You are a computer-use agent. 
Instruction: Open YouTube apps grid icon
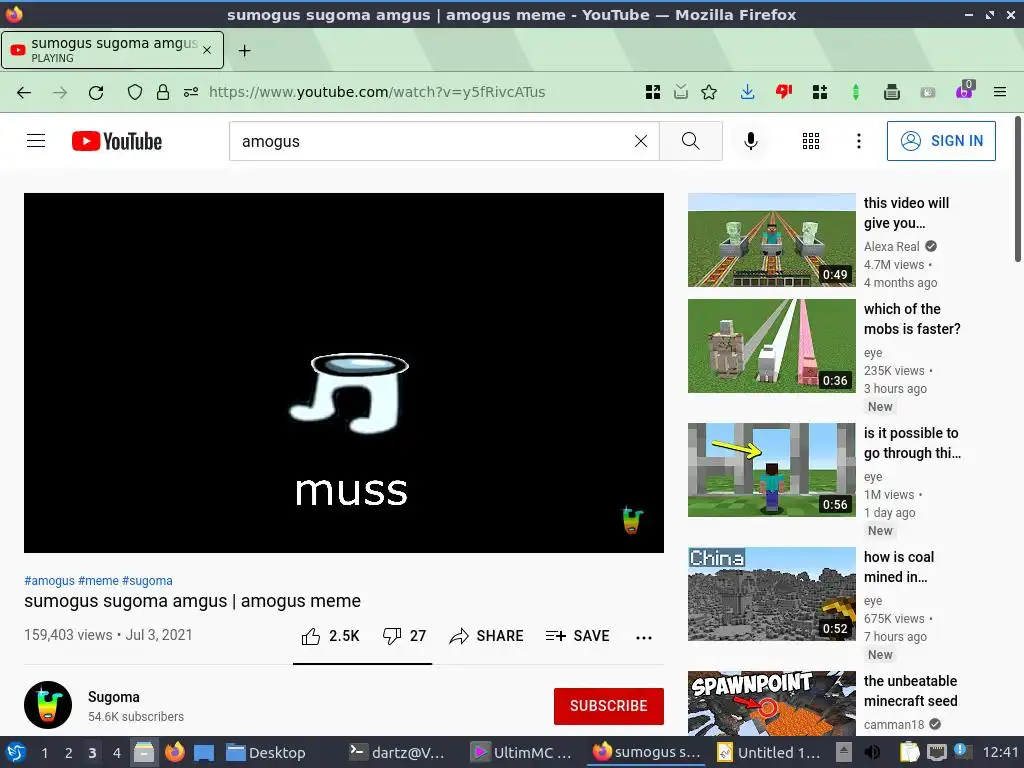(810, 141)
